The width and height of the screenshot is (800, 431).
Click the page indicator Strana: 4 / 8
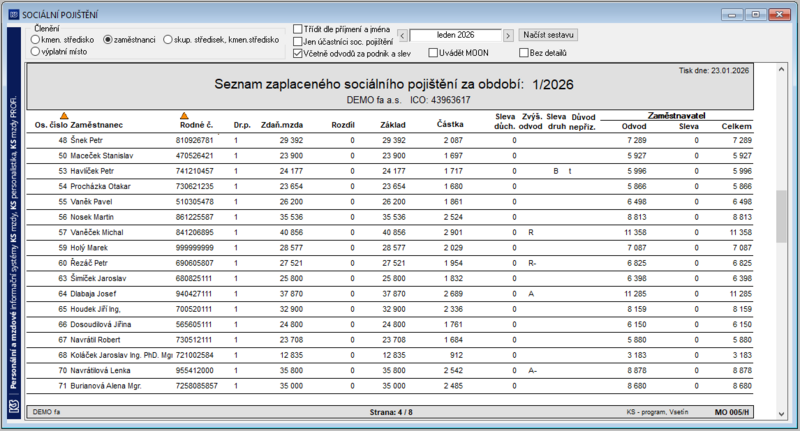(391, 412)
